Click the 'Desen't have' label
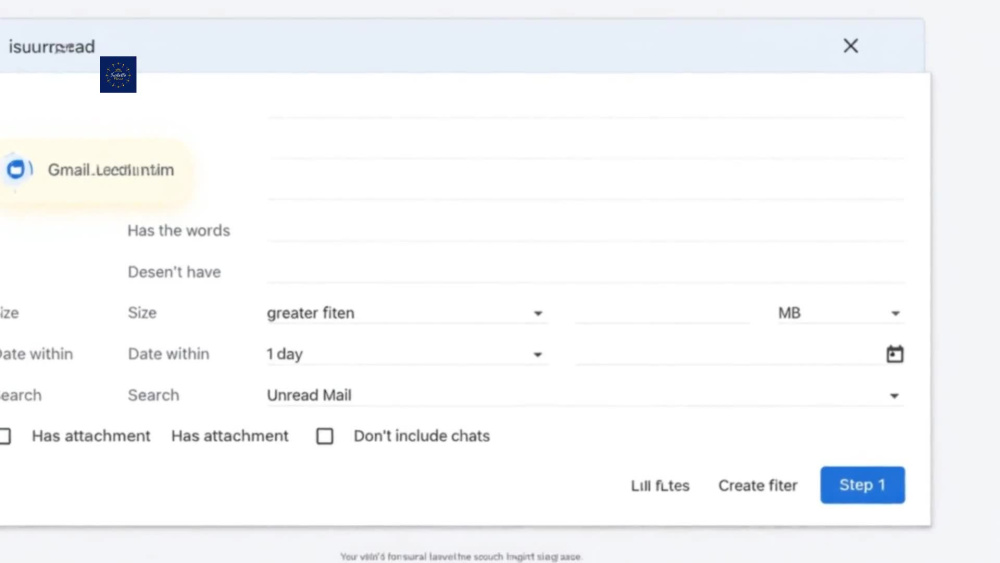1000x563 pixels. pyautogui.click(x=174, y=272)
